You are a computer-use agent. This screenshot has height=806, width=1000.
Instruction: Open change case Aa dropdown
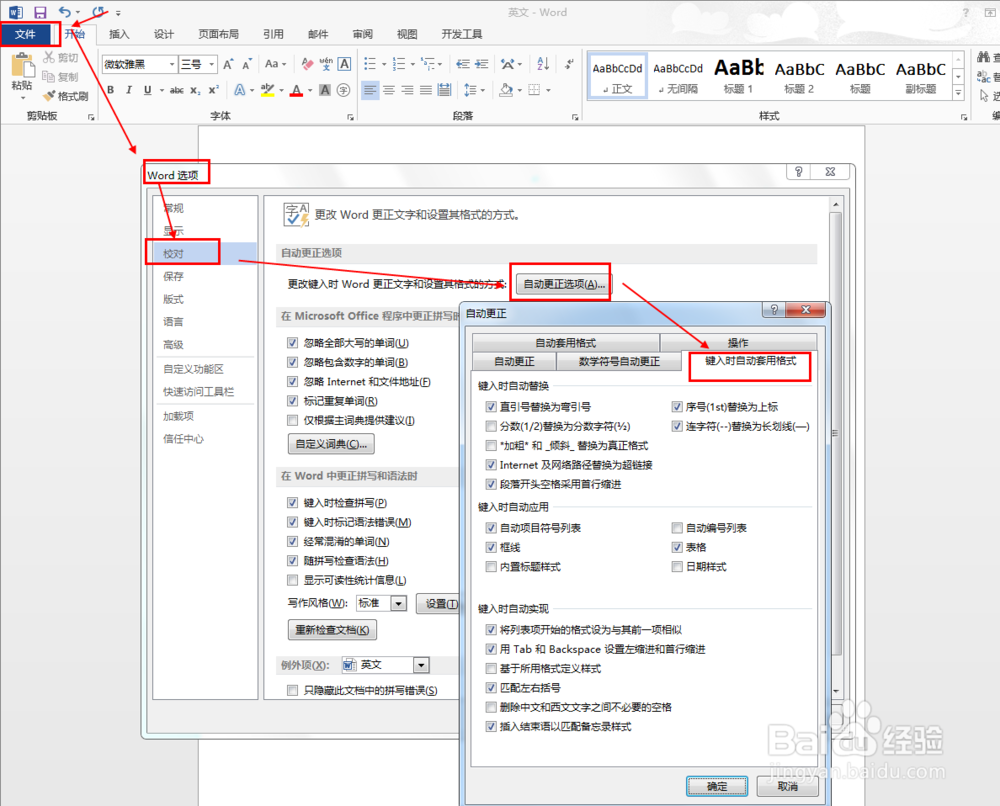[275, 64]
